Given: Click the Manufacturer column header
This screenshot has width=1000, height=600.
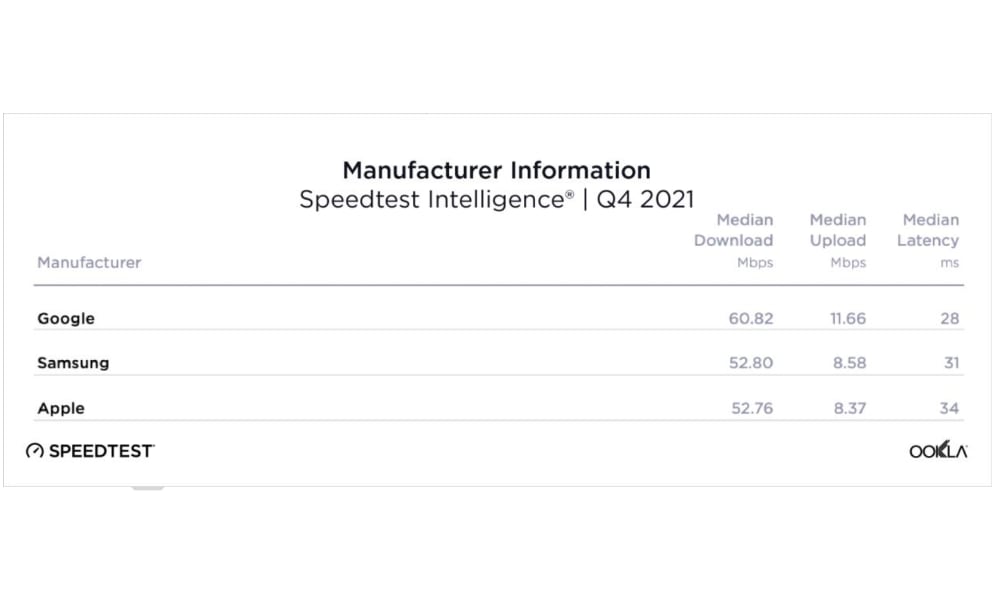Looking at the screenshot, I should tap(89, 263).
